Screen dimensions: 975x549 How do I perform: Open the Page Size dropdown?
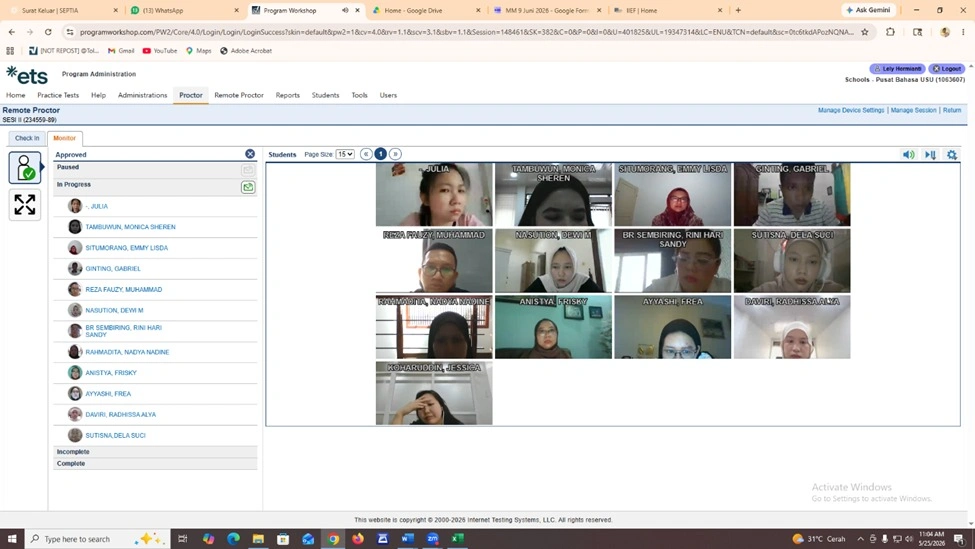tap(345, 154)
